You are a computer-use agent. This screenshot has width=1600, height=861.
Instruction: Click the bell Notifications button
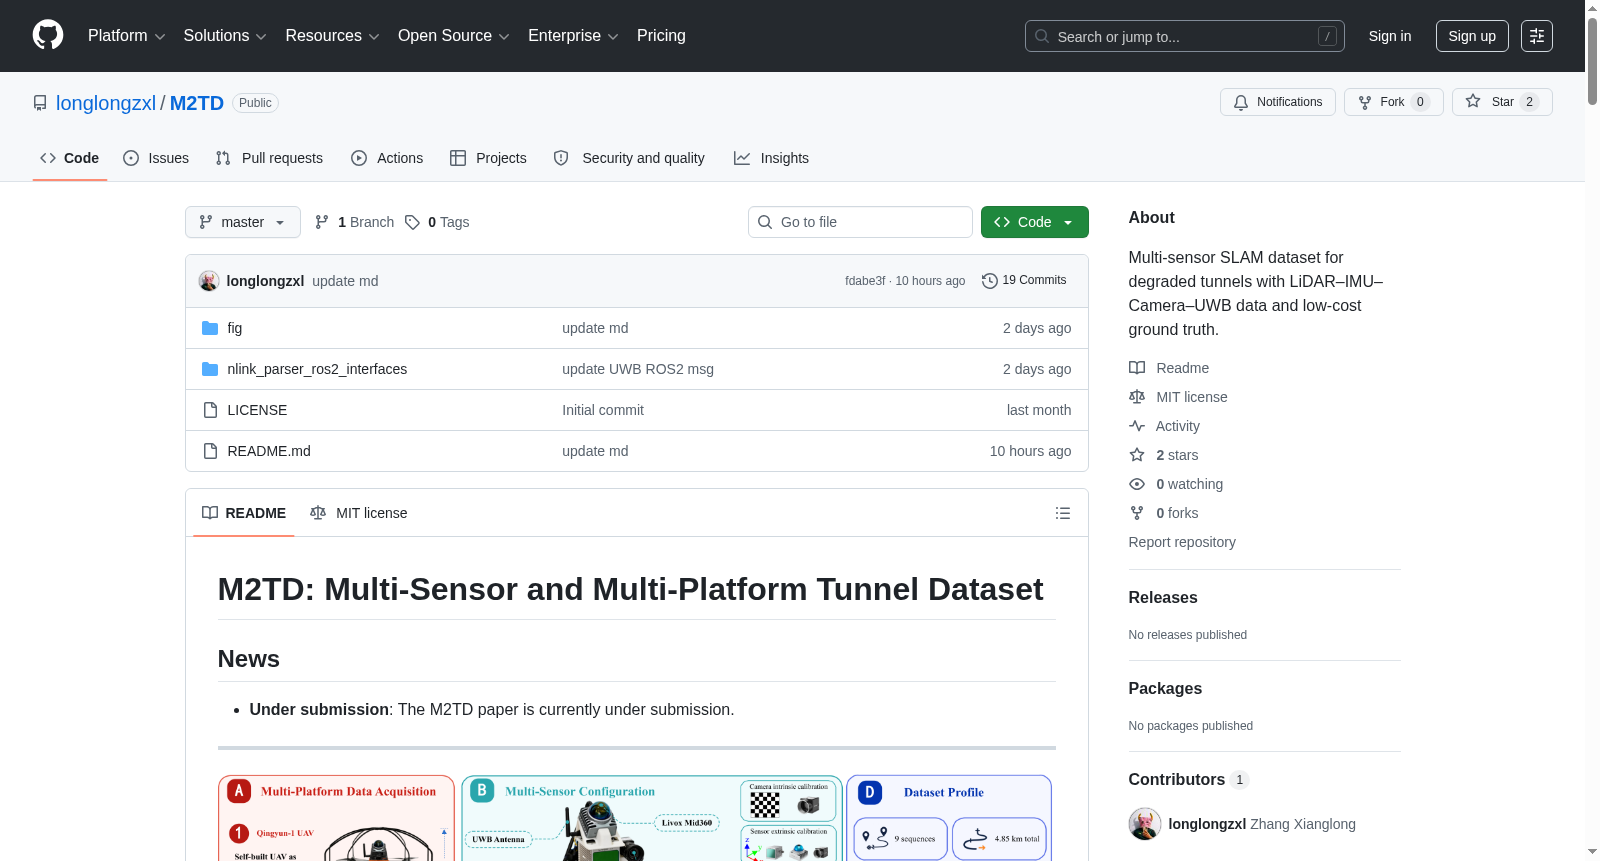pyautogui.click(x=1277, y=102)
